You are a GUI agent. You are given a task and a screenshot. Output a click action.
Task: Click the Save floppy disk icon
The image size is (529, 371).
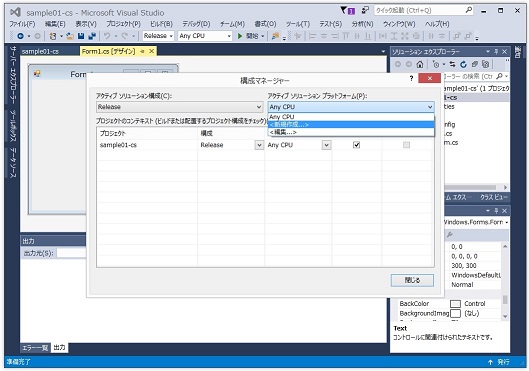point(81,36)
